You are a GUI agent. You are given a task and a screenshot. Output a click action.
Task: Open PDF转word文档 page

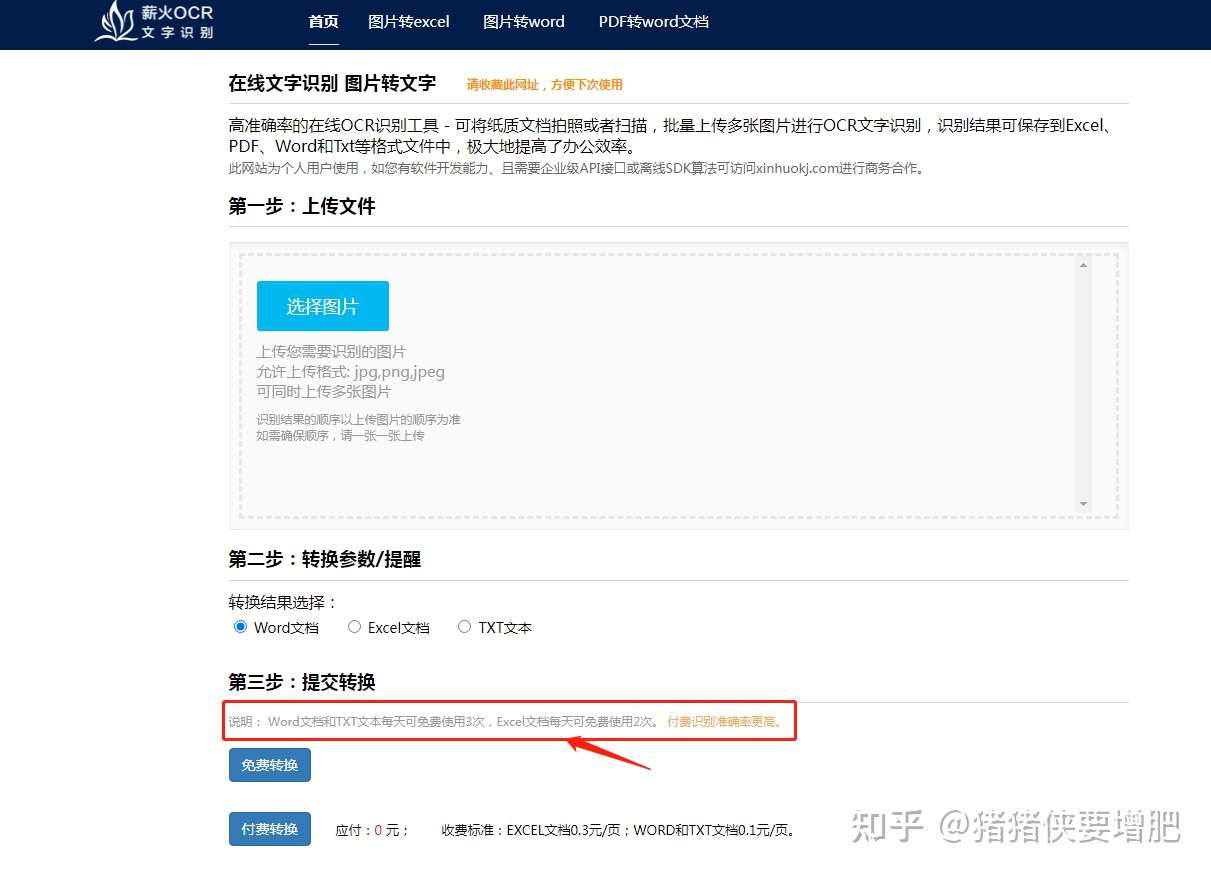(x=654, y=21)
